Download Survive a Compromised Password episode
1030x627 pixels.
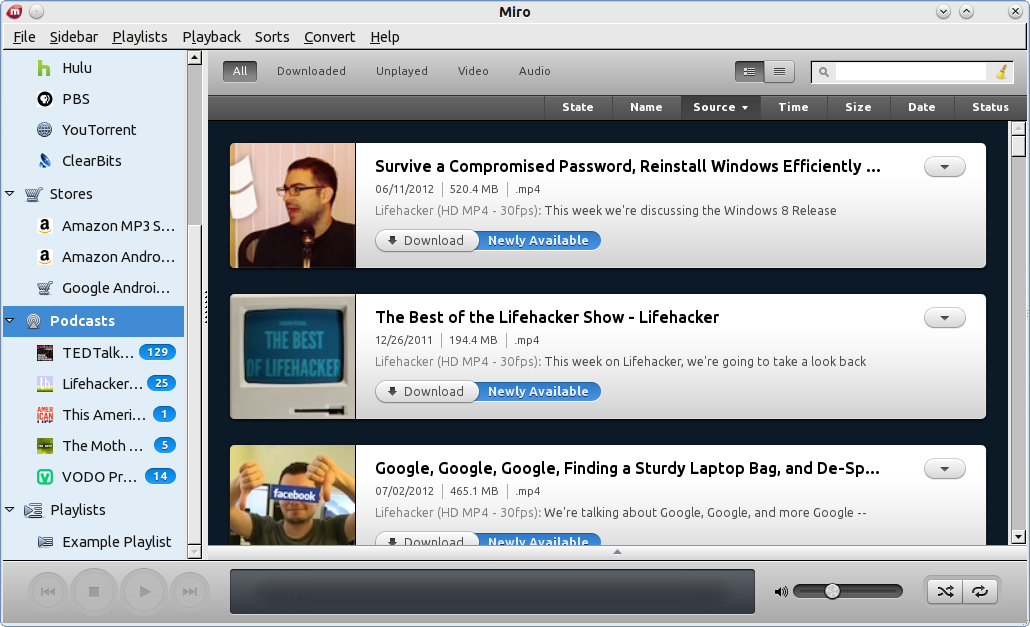[426, 240]
